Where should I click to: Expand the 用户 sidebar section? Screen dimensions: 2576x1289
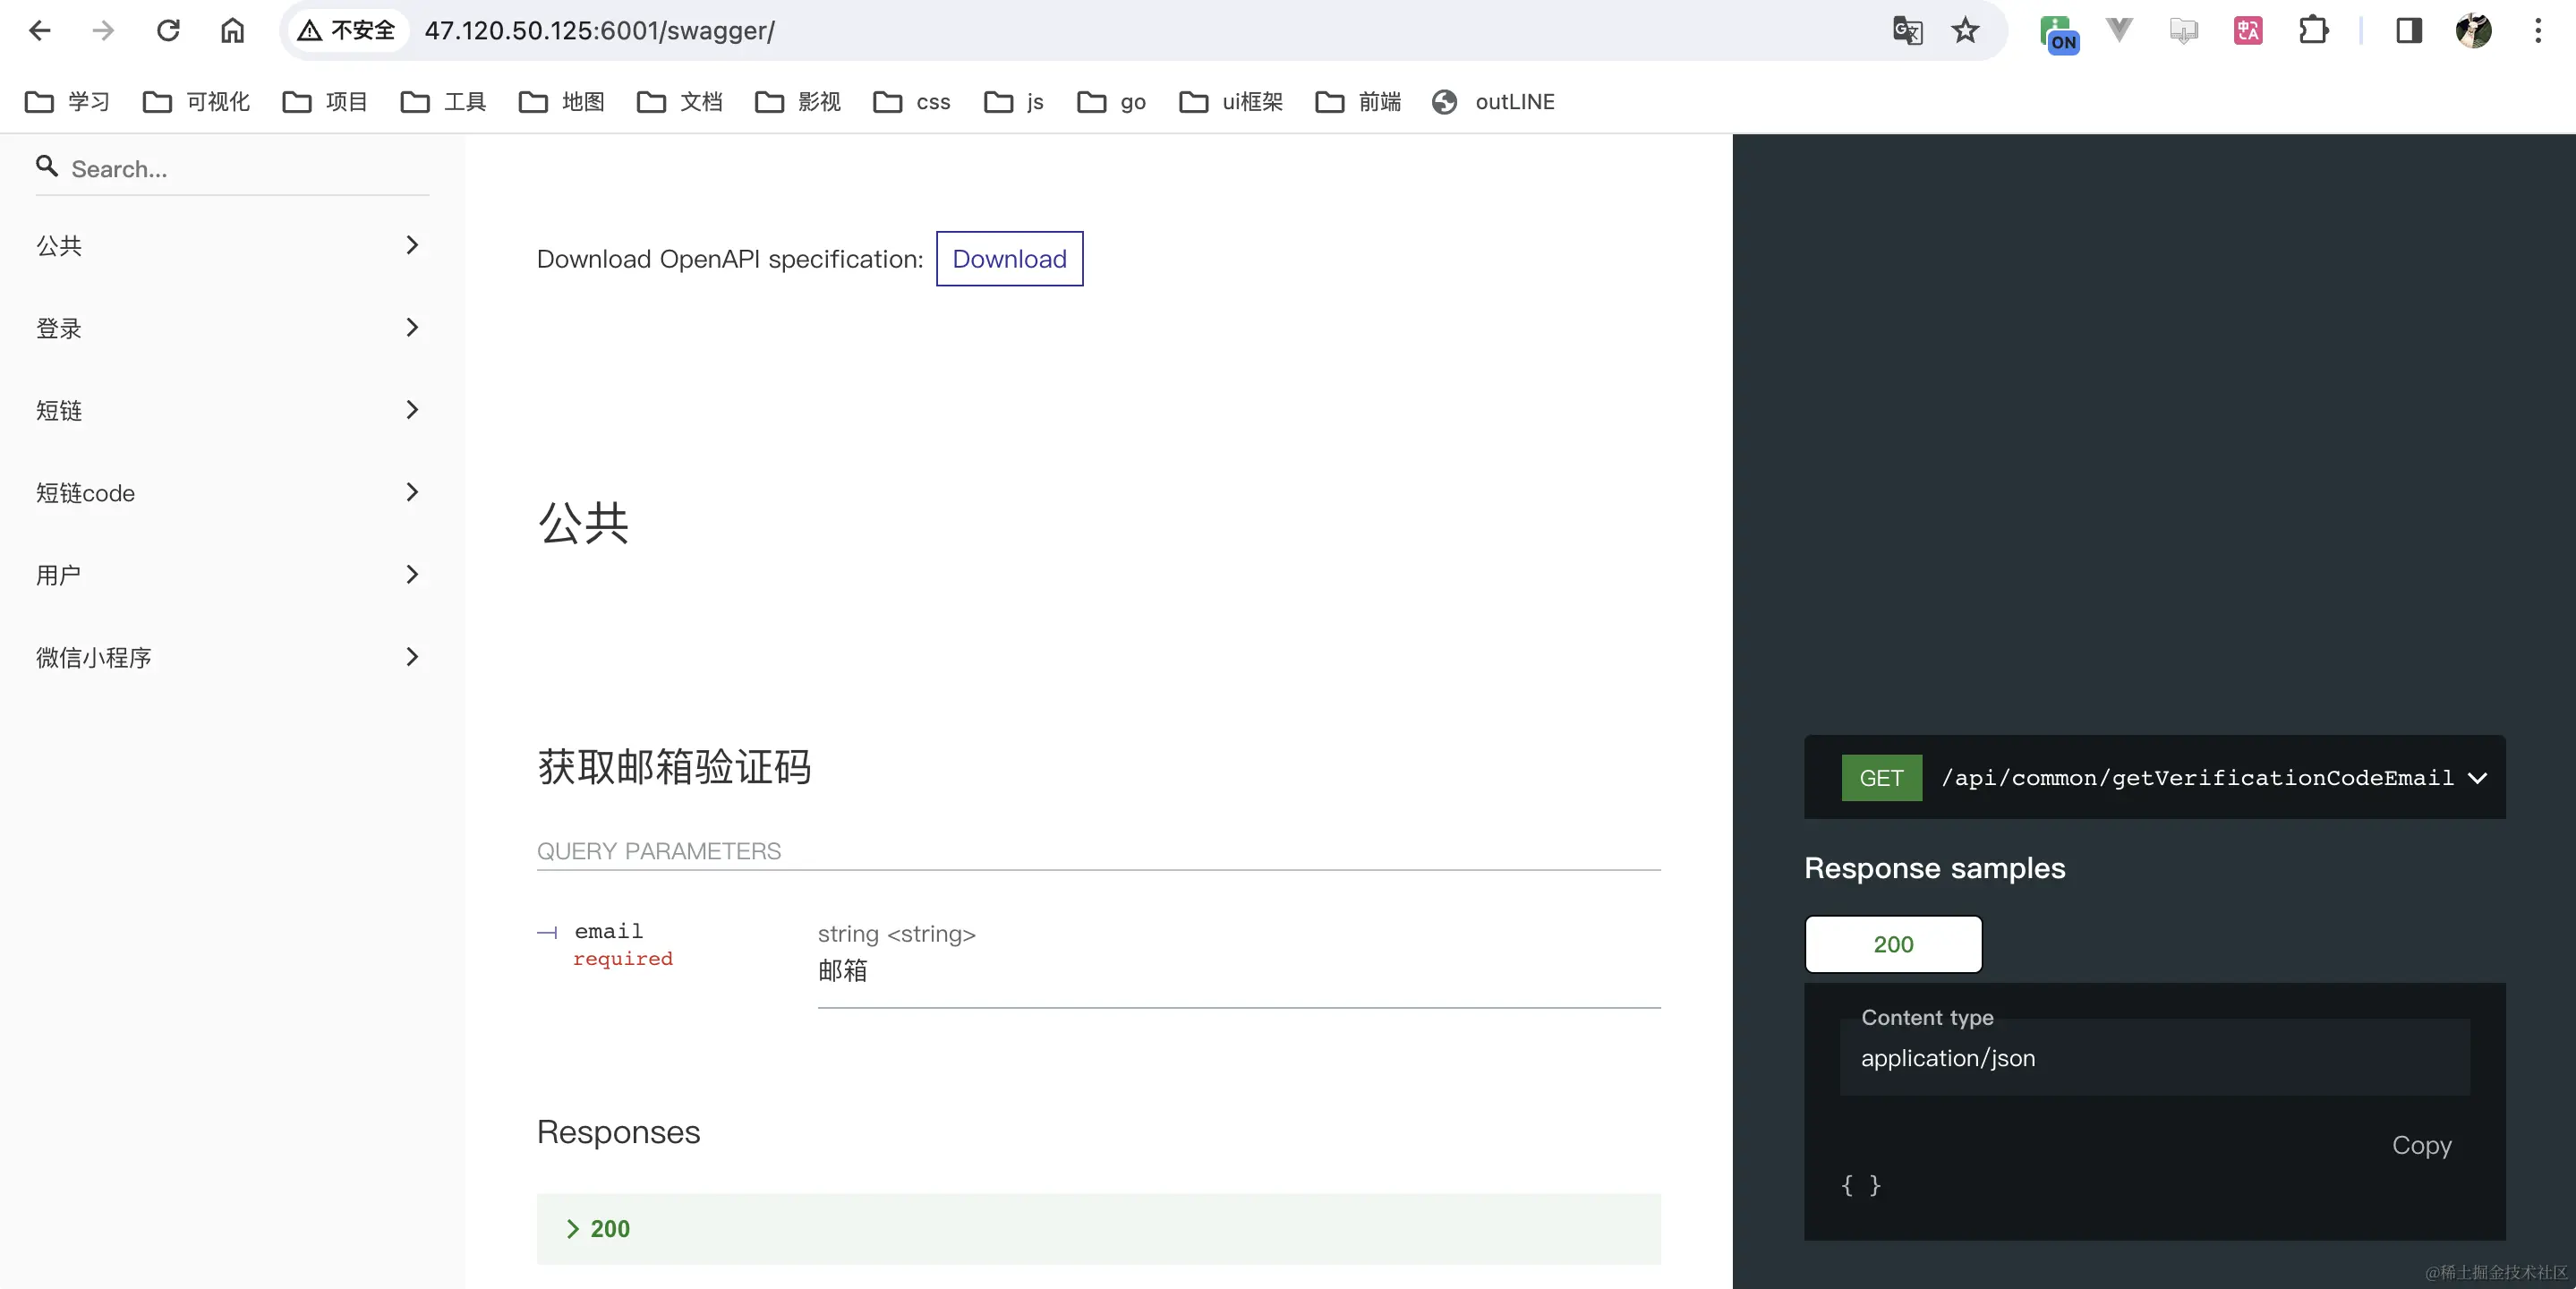tap(232, 575)
